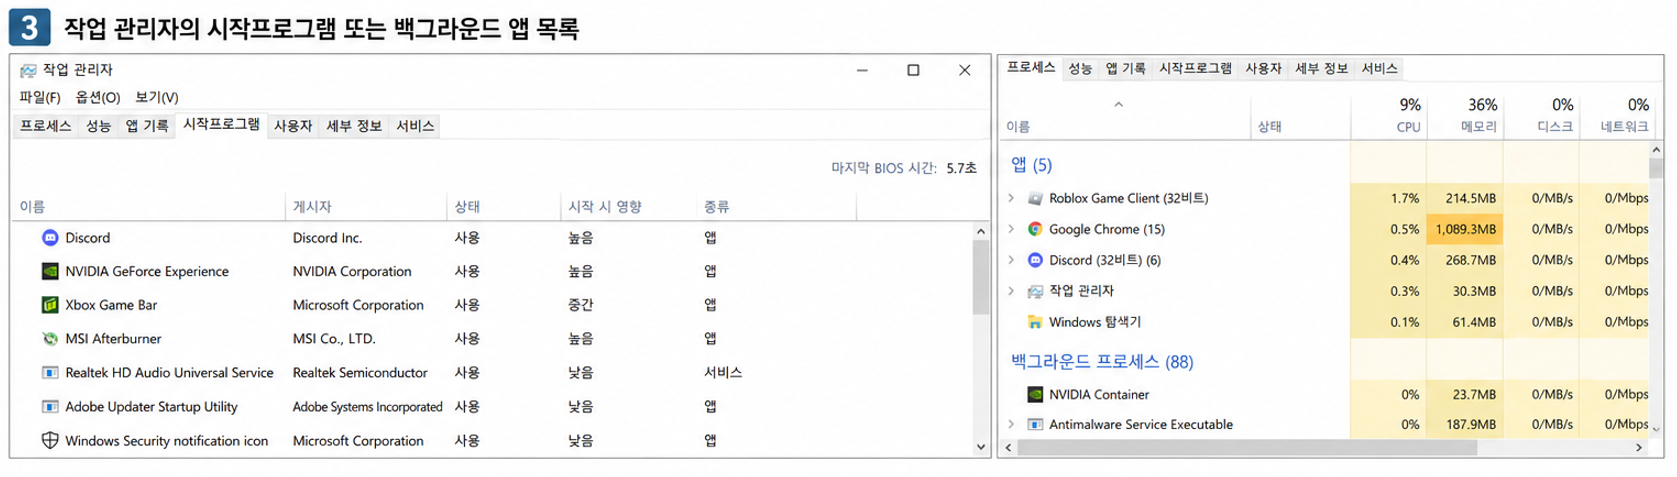Select the 앱 기록 tab in the right window
The width and height of the screenshot is (1677, 477).
pyautogui.click(x=1126, y=69)
